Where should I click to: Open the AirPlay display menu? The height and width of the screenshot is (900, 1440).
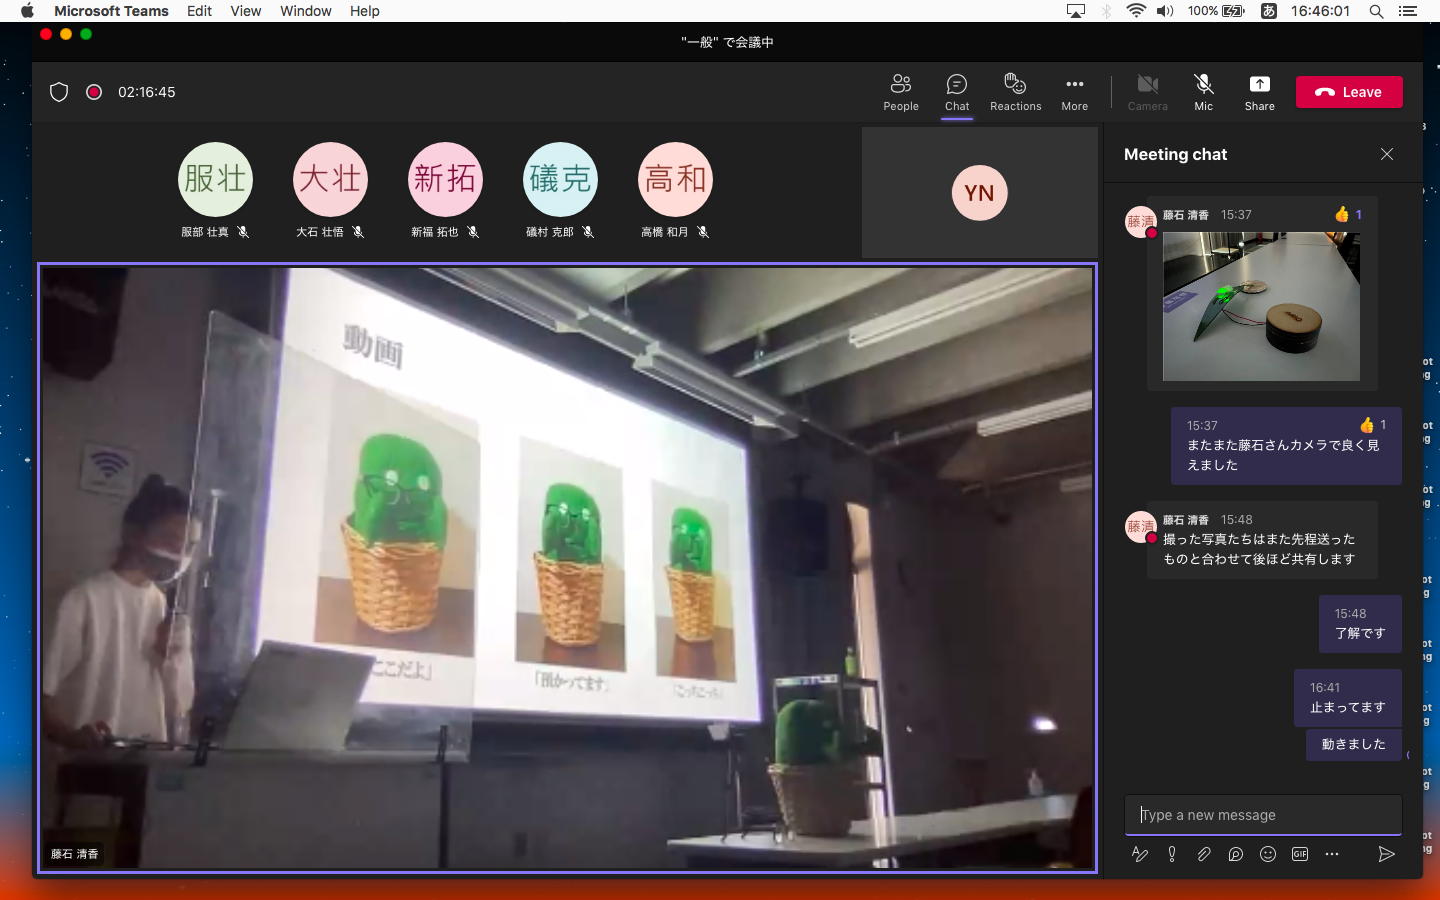point(1076,11)
